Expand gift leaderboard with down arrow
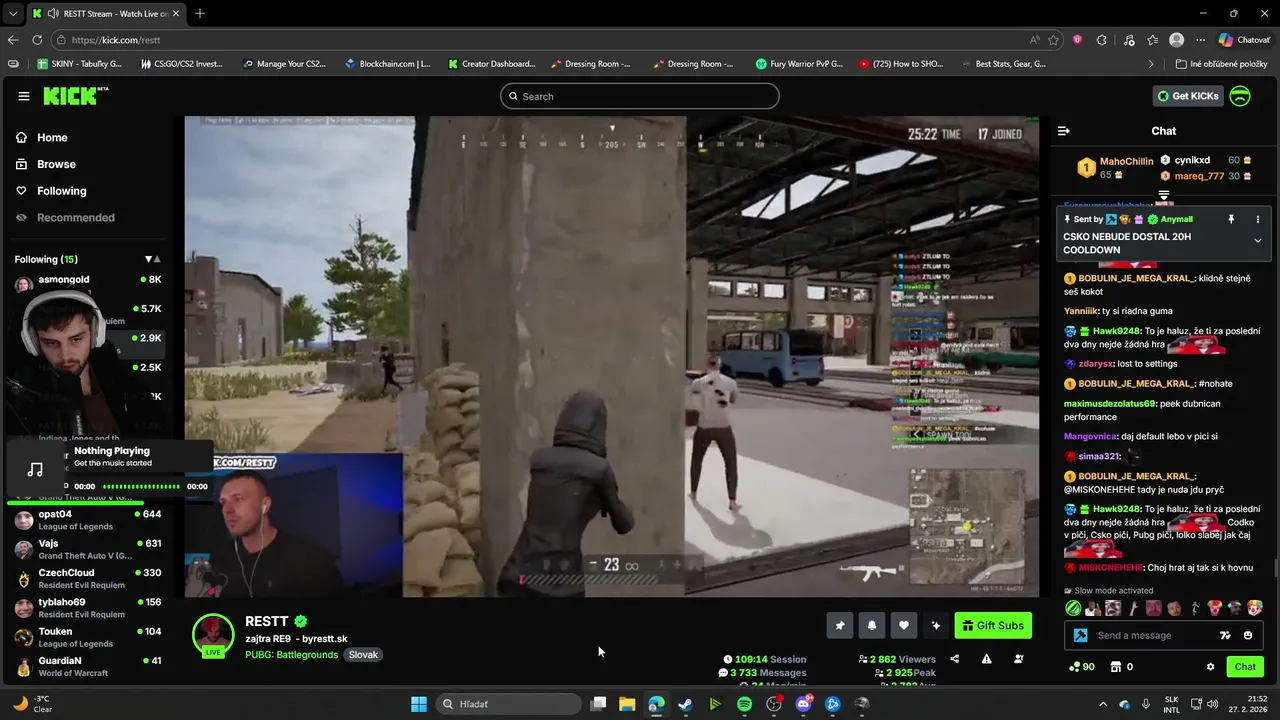 pos(1164,195)
